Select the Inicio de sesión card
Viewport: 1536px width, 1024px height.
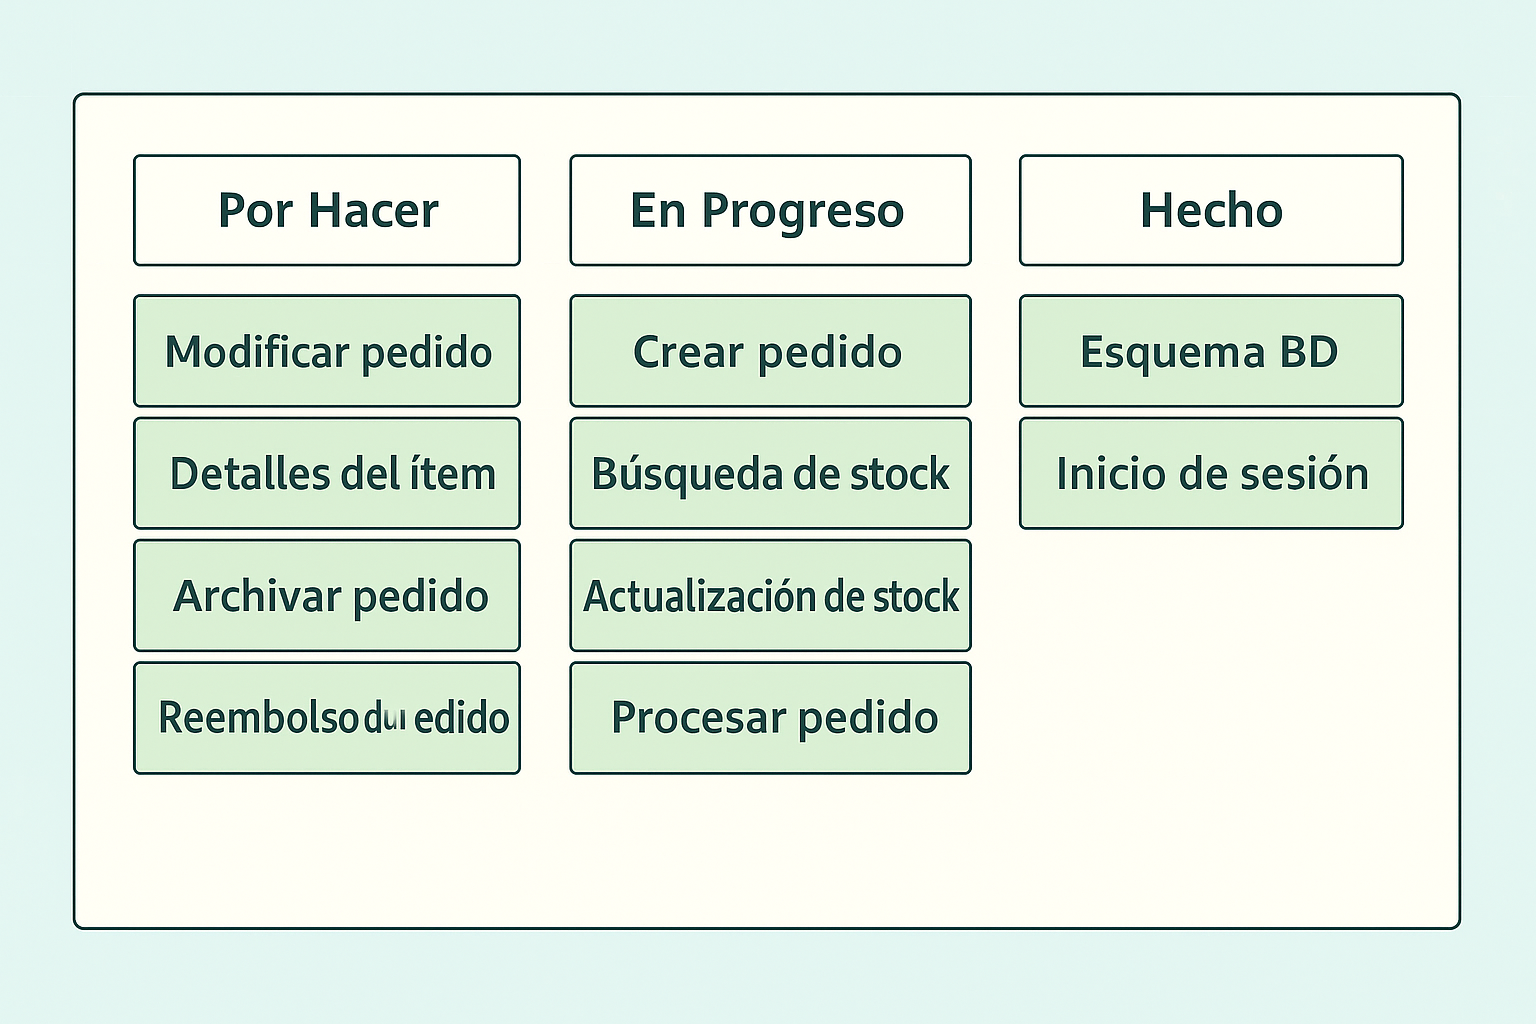click(1211, 473)
